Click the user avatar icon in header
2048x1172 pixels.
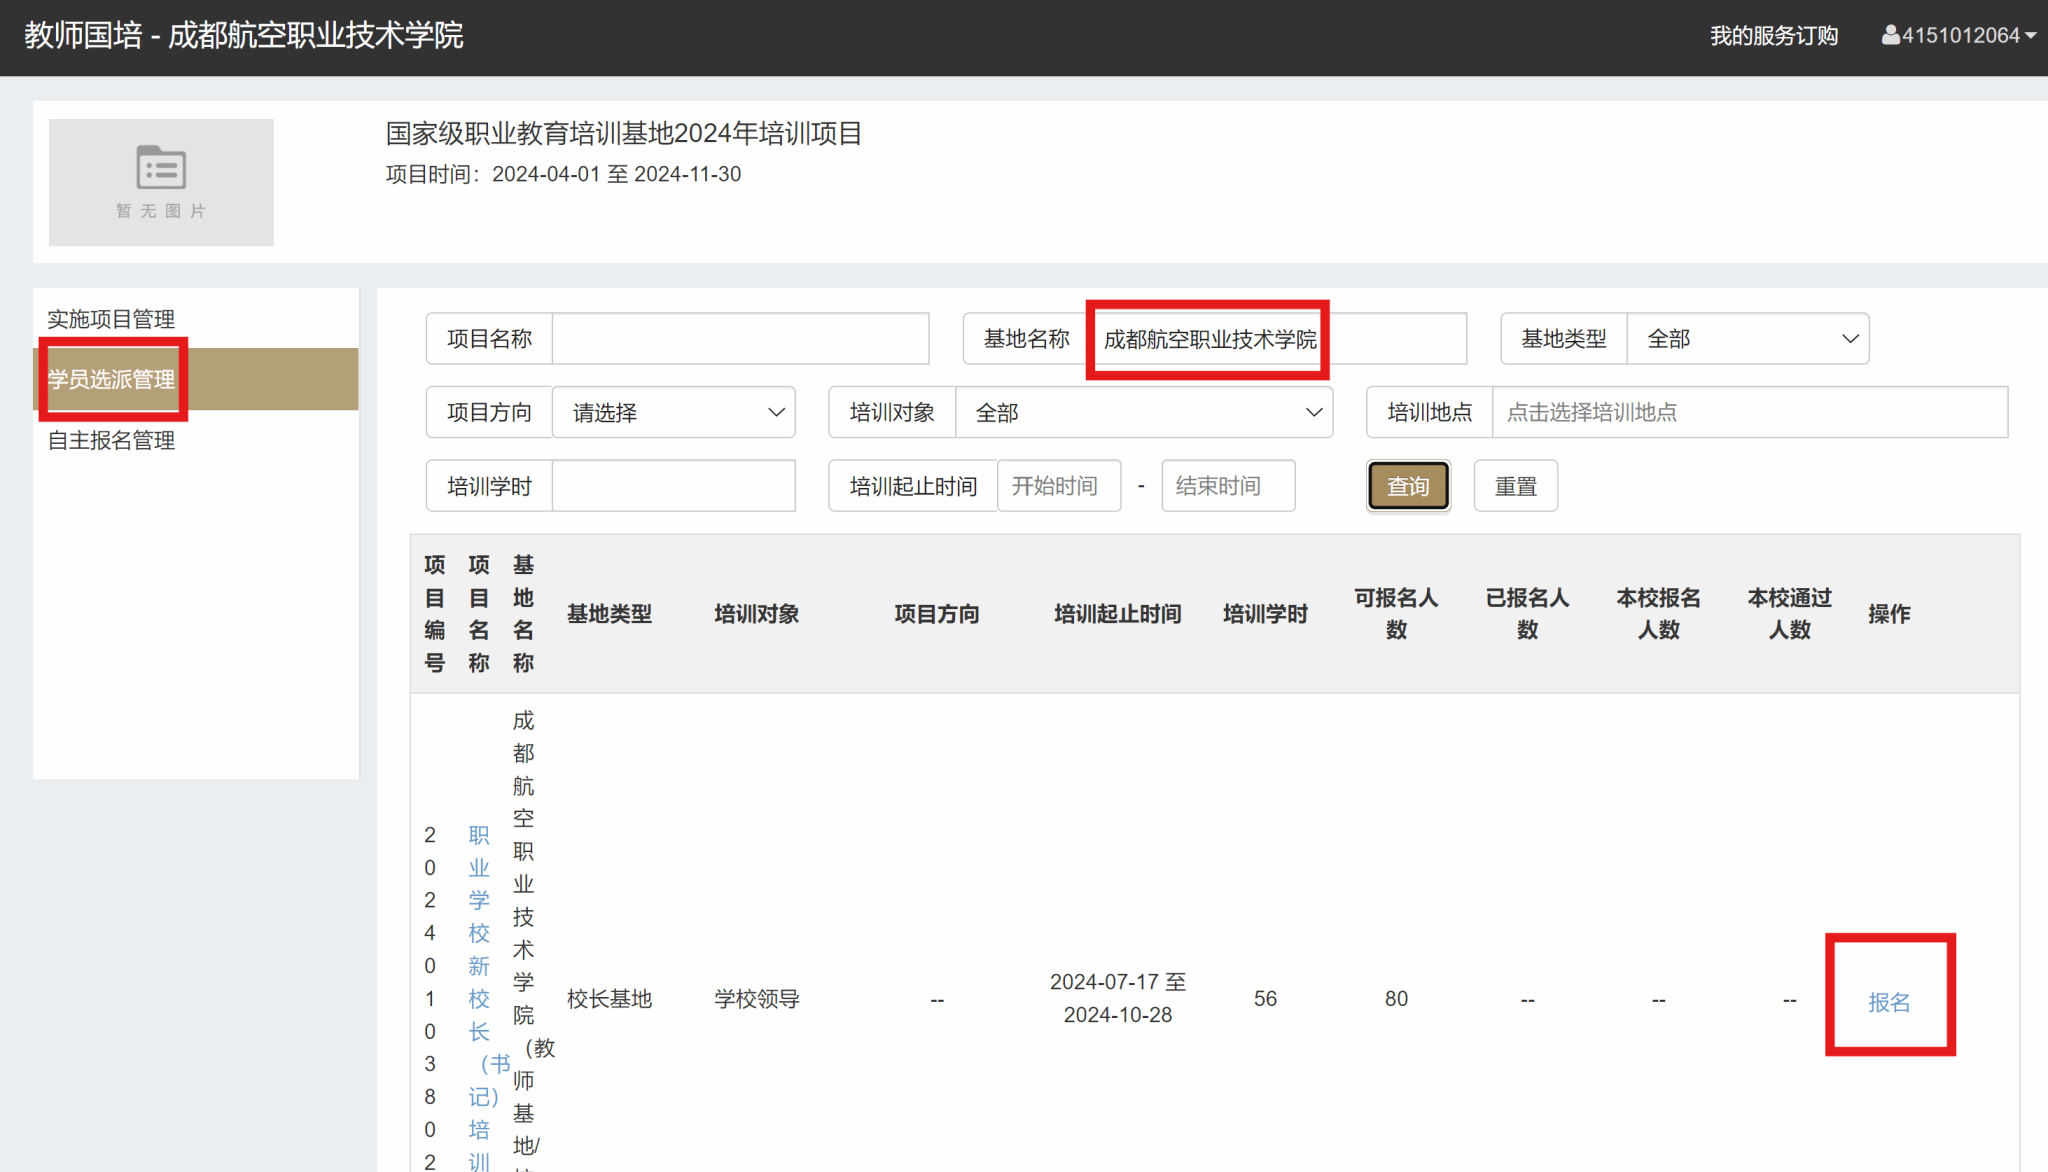tap(1890, 36)
